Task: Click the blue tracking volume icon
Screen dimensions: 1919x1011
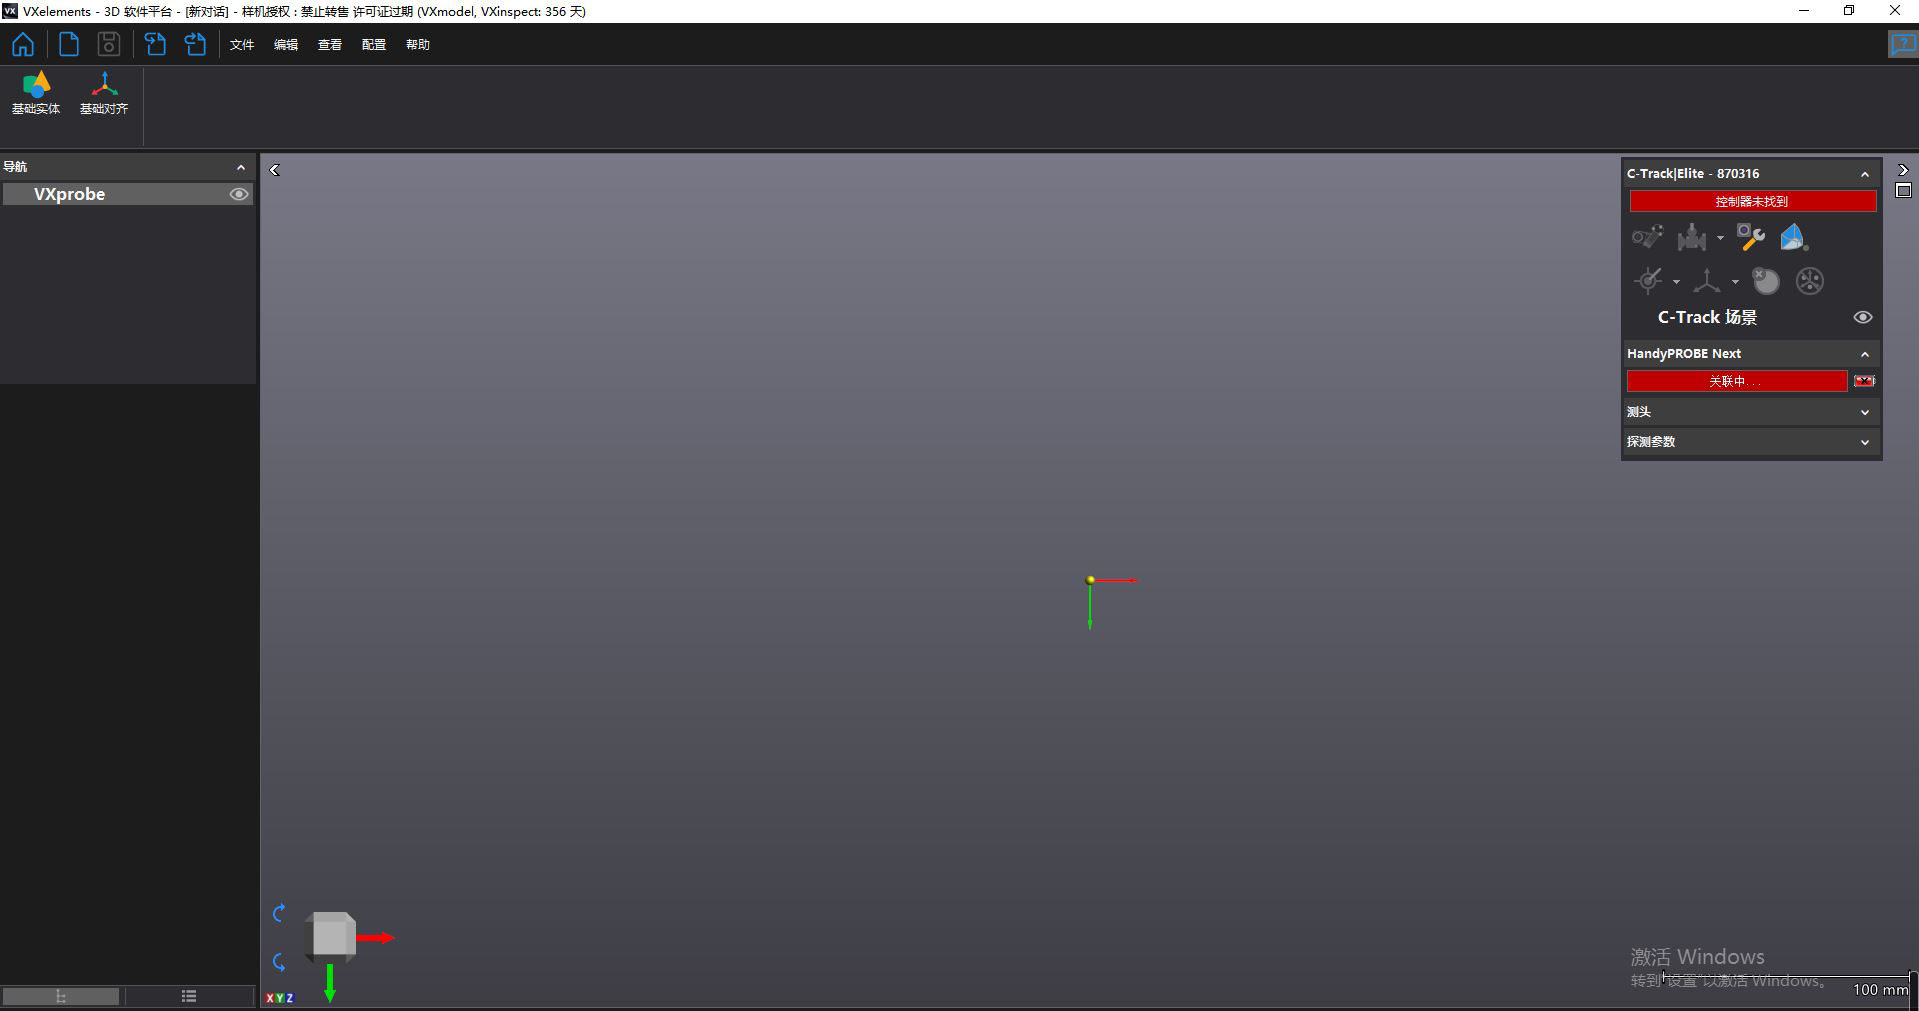Action: click(1794, 237)
